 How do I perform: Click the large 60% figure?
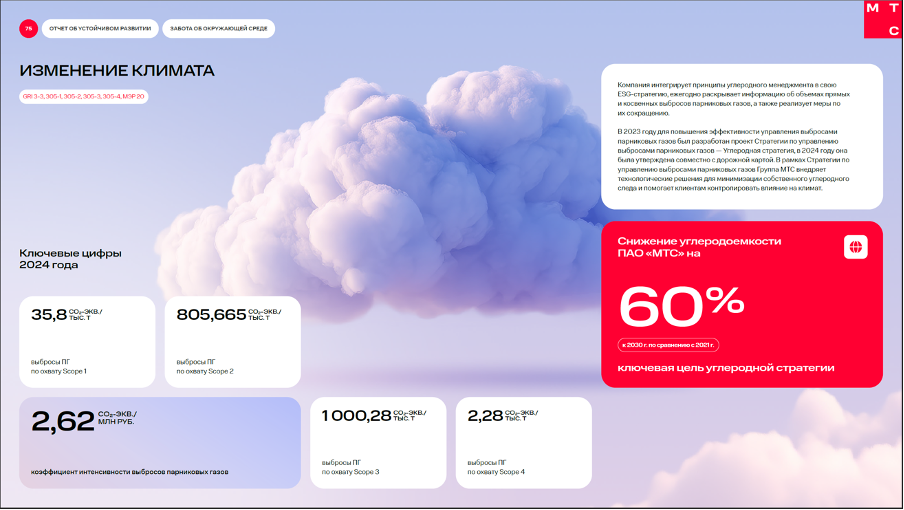681,306
